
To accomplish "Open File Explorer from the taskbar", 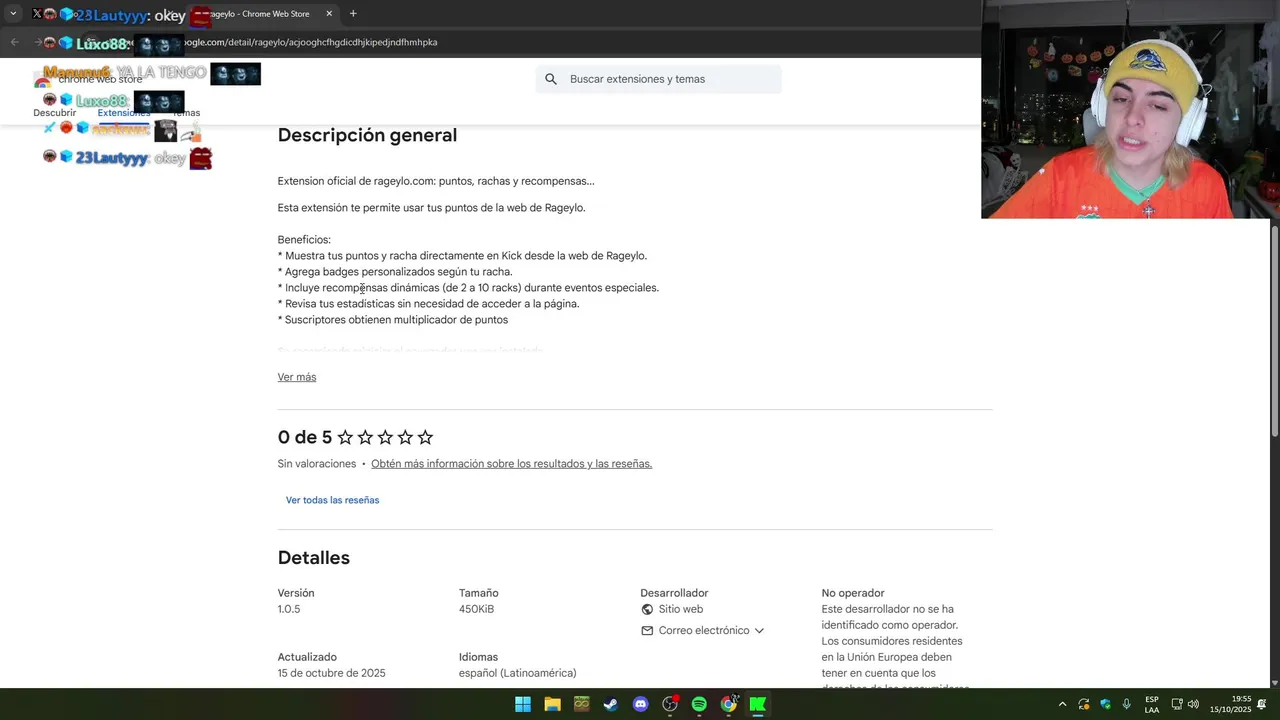I will [552, 704].
